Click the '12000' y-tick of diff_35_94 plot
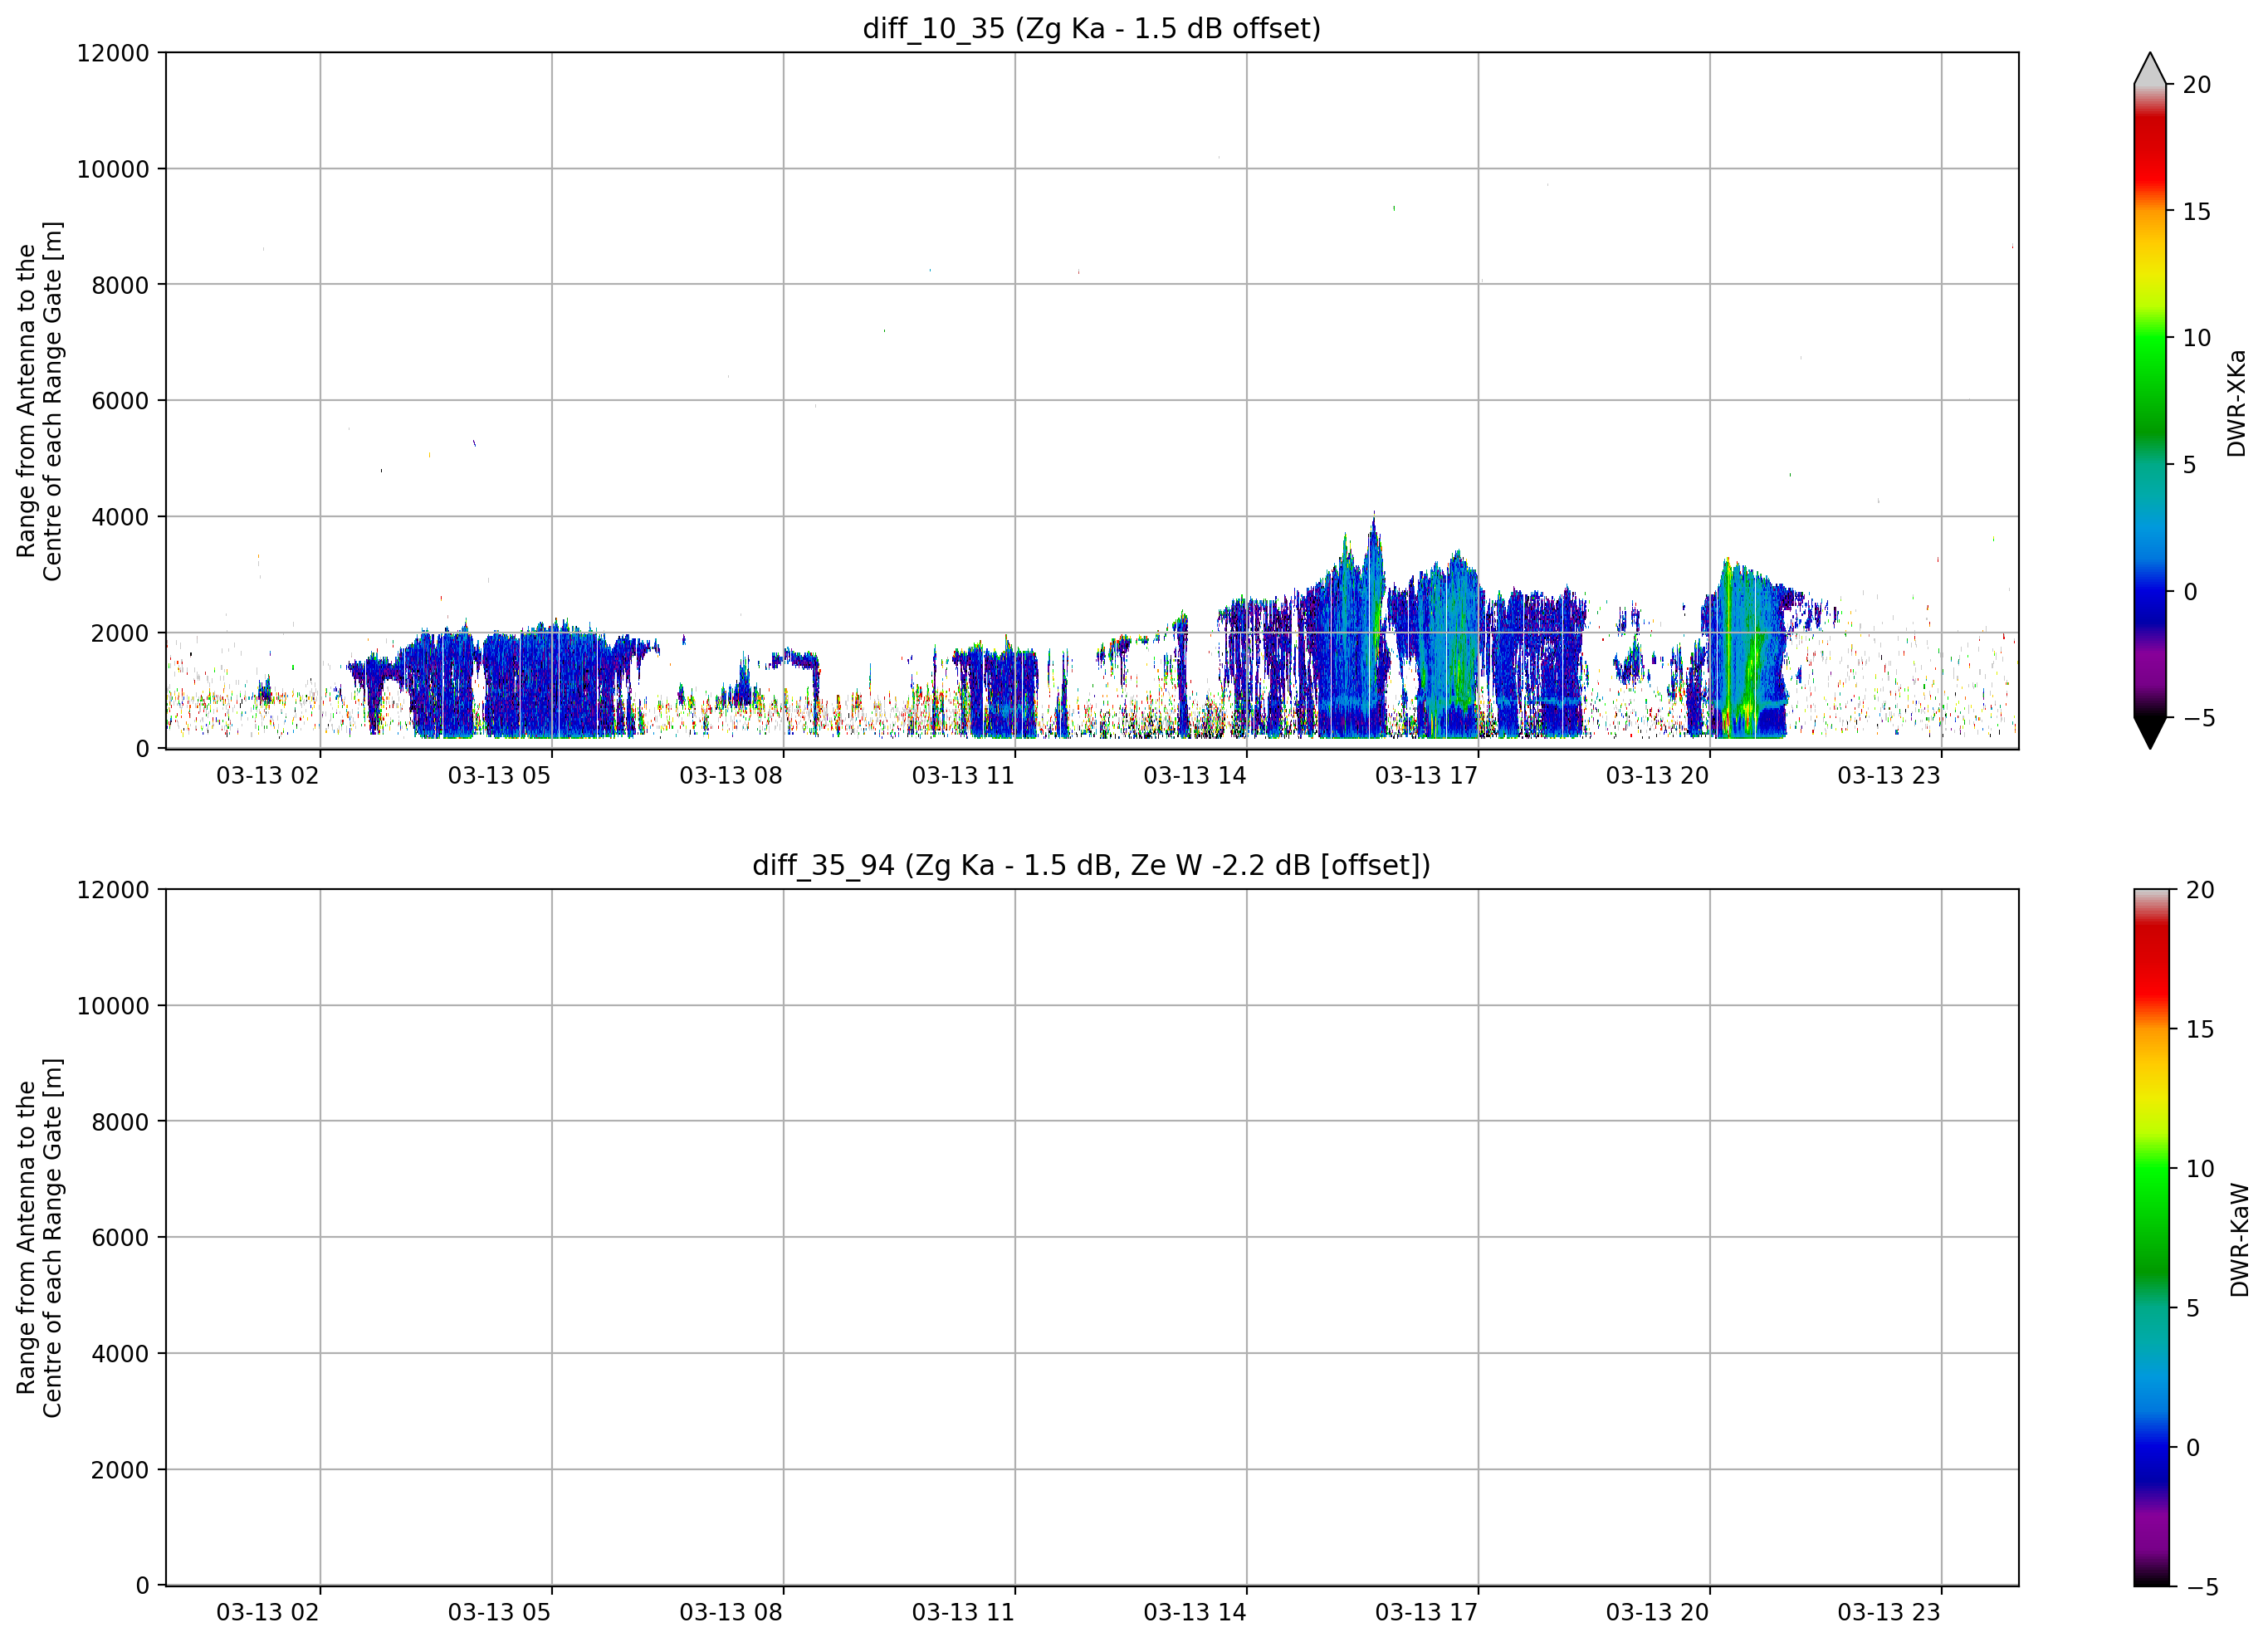 (x=113, y=890)
